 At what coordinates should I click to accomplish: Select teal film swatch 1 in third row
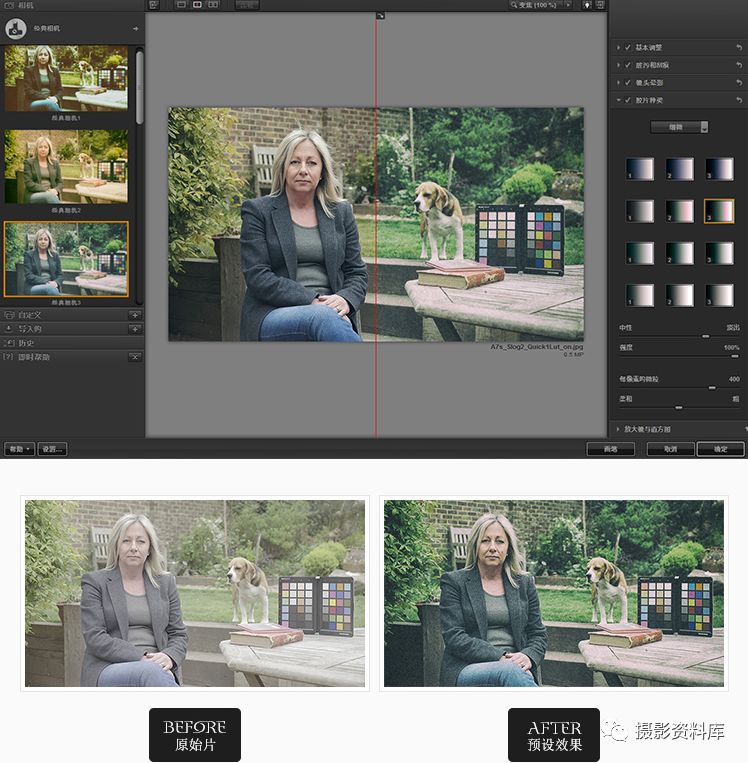pos(639,254)
